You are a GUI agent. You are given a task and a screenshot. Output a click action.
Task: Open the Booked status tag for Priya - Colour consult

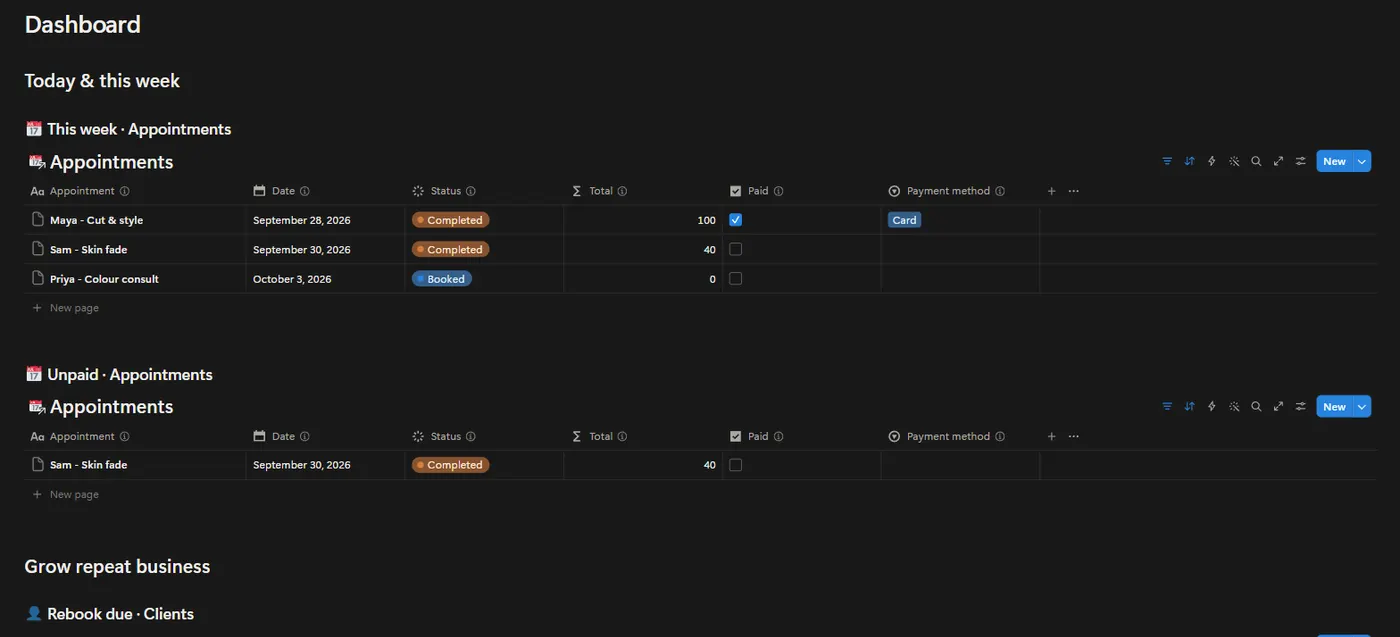click(442, 279)
